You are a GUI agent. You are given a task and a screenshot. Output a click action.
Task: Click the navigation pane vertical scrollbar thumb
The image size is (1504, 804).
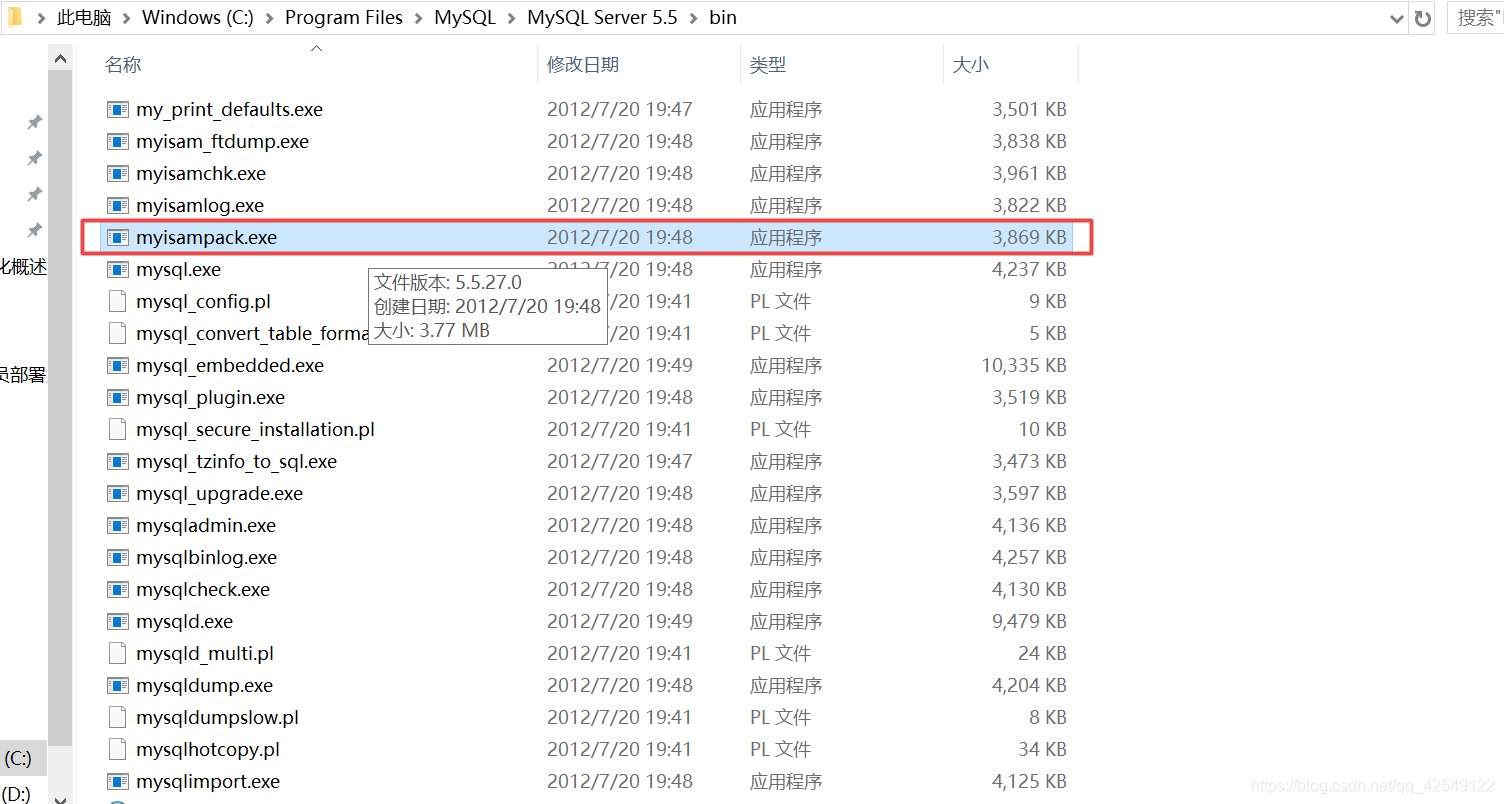[61, 410]
